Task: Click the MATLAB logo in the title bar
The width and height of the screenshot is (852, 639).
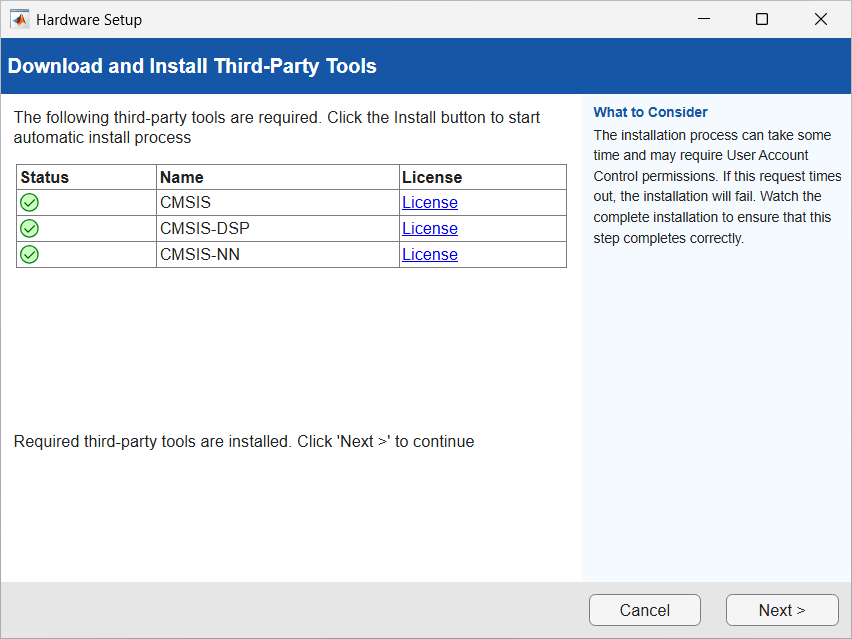Action: [20, 20]
